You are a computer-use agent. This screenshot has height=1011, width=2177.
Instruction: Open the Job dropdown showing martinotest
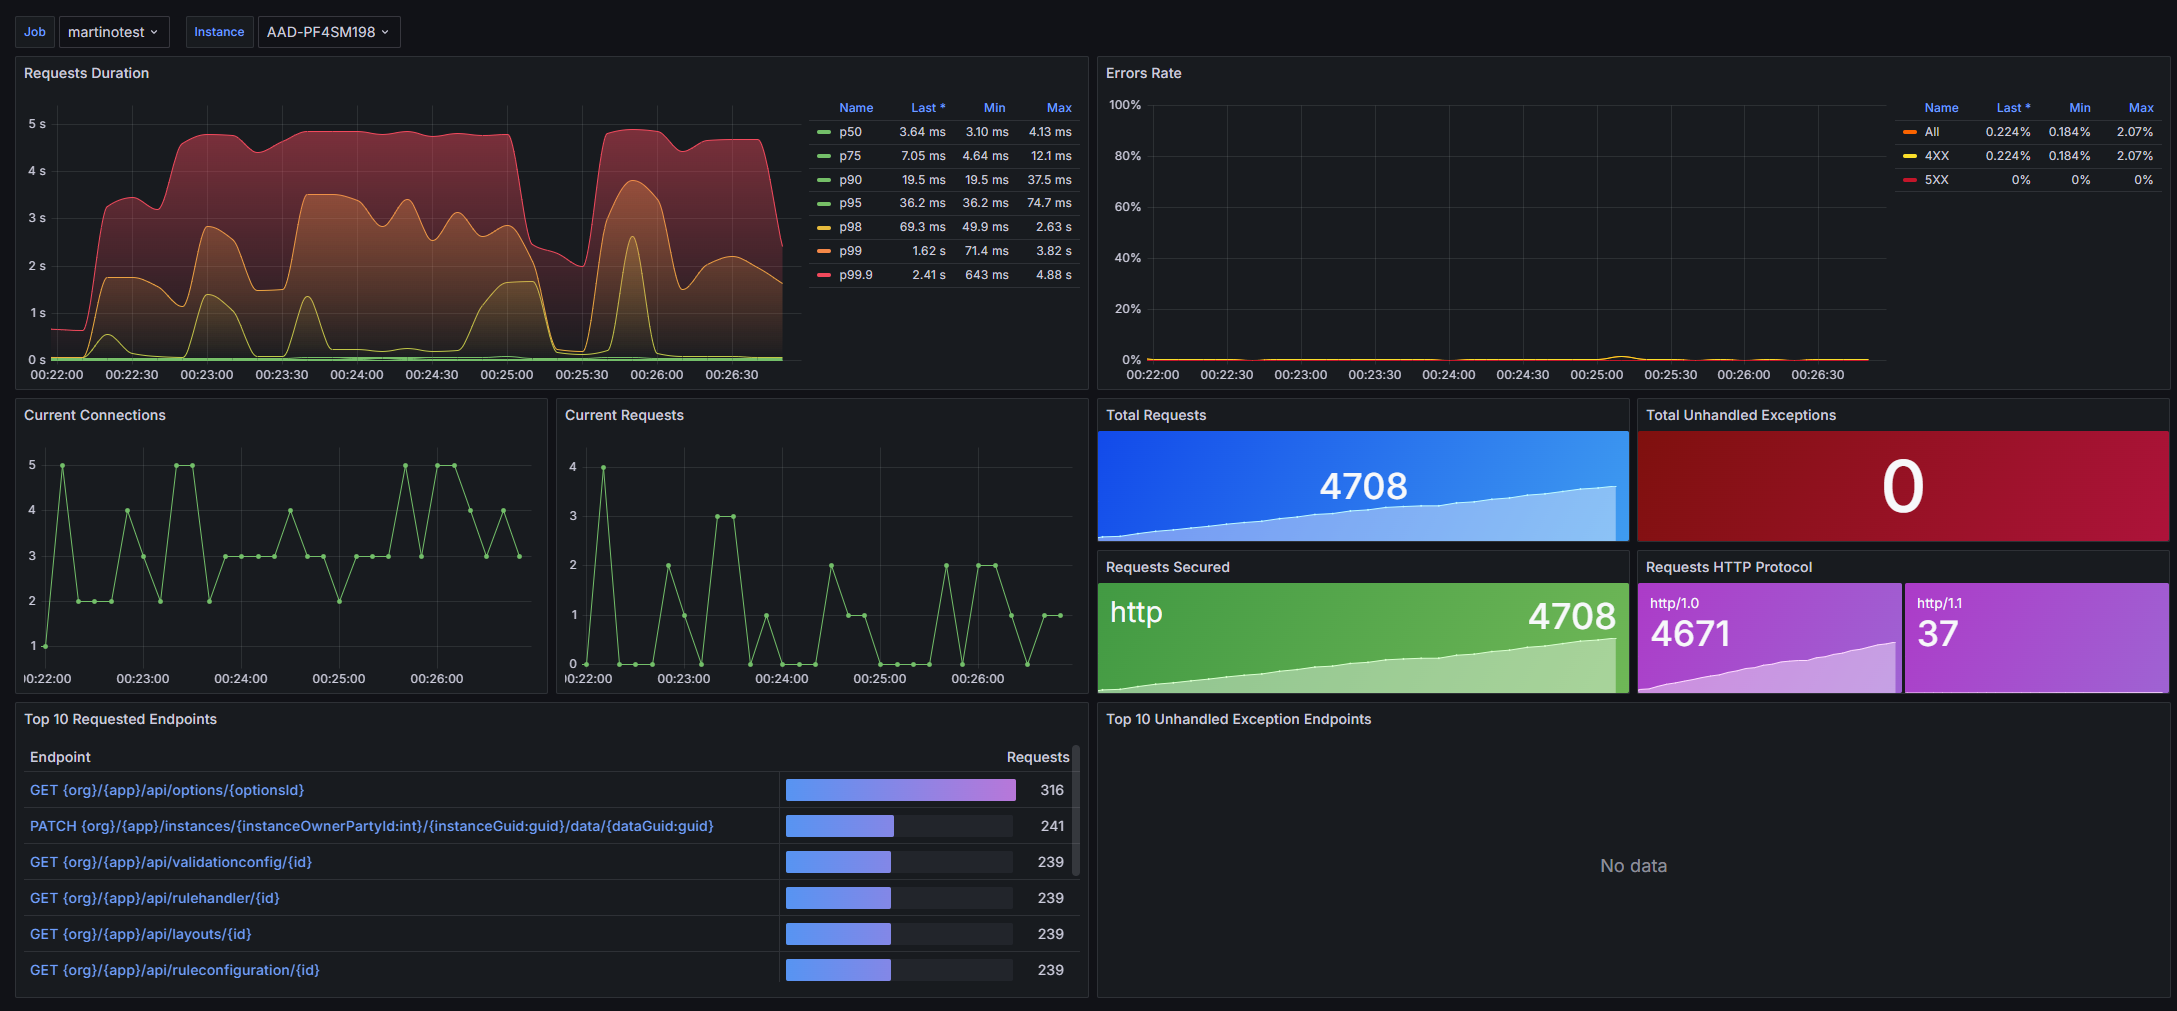pyautogui.click(x=113, y=32)
